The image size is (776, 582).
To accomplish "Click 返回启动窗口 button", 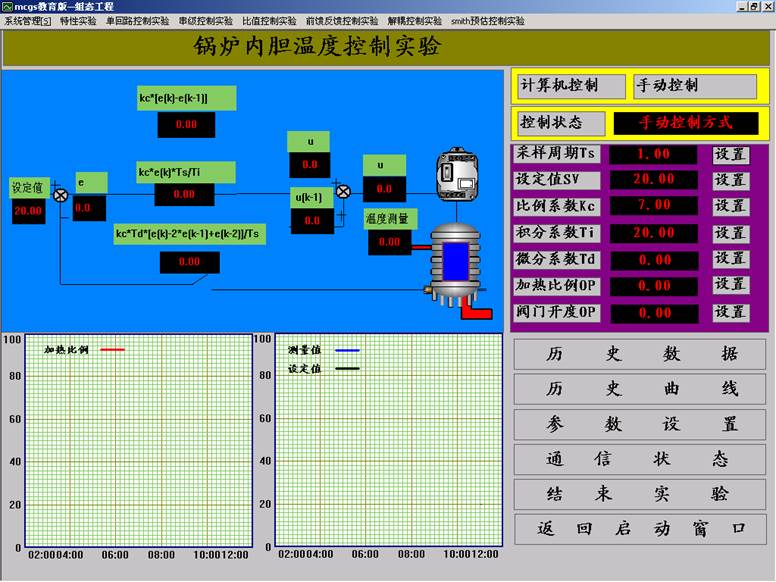I will pyautogui.click(x=640, y=528).
